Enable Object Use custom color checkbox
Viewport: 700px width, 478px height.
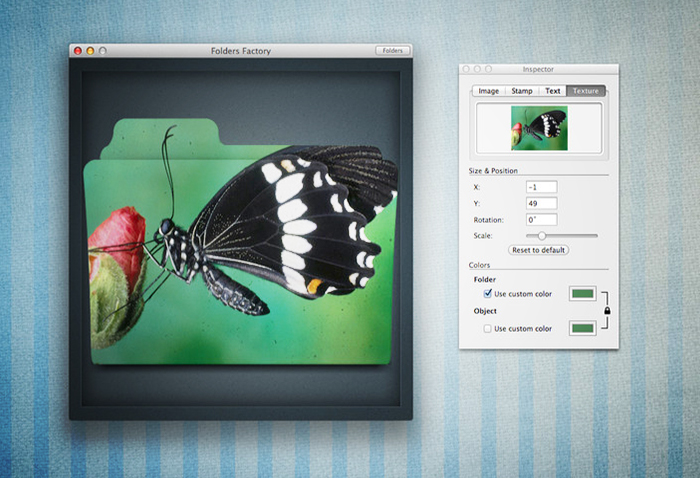click(488, 328)
